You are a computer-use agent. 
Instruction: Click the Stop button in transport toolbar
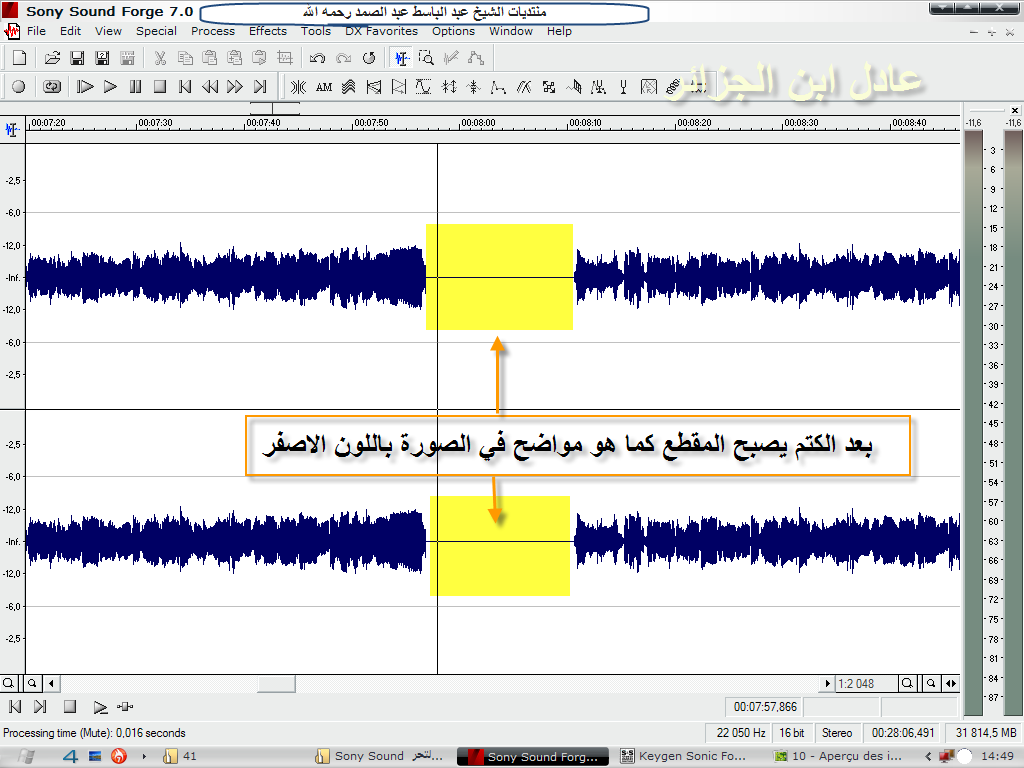[160, 86]
